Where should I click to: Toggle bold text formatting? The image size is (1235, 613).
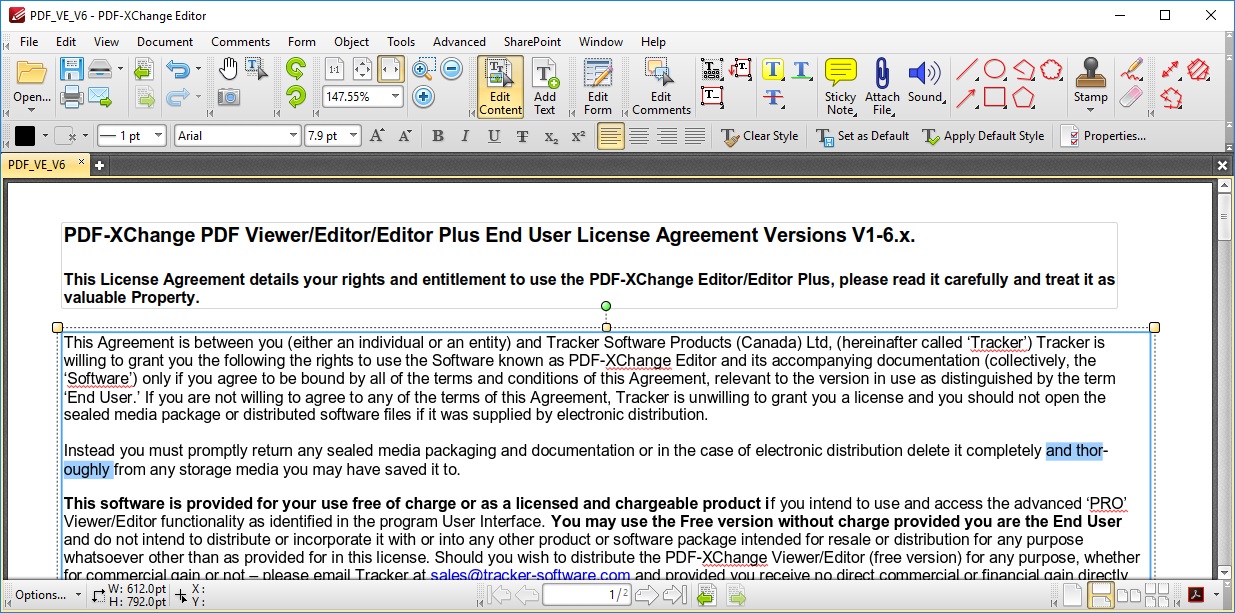[437, 136]
